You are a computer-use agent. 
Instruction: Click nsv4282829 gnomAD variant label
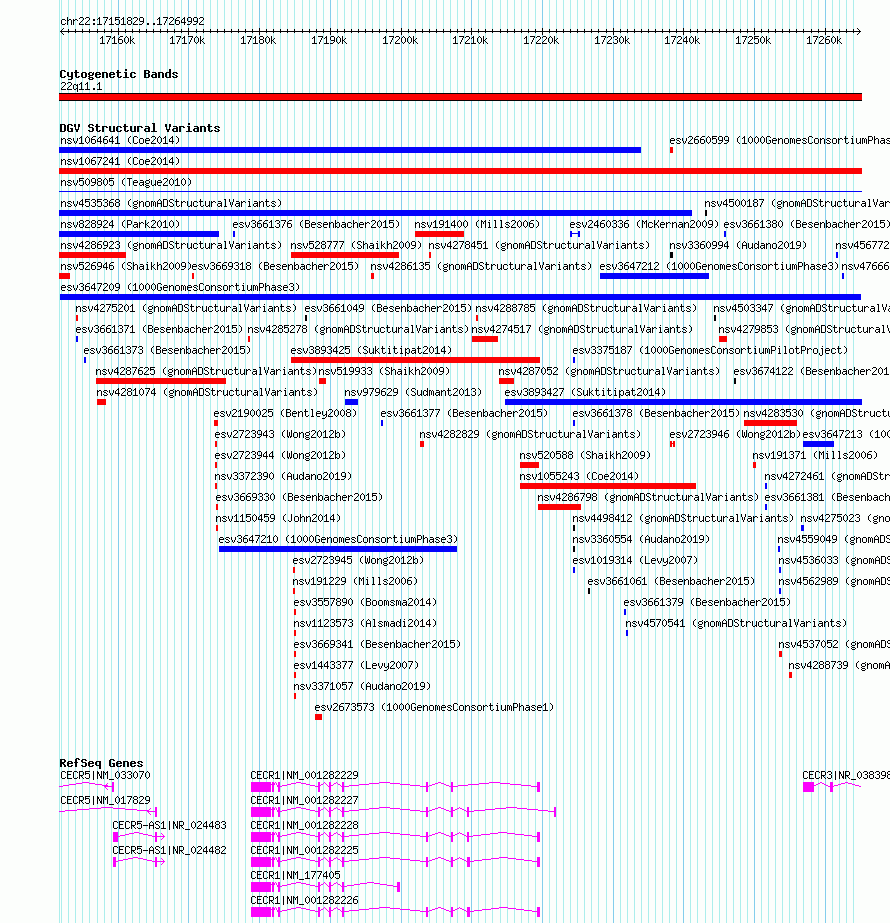click(530, 434)
